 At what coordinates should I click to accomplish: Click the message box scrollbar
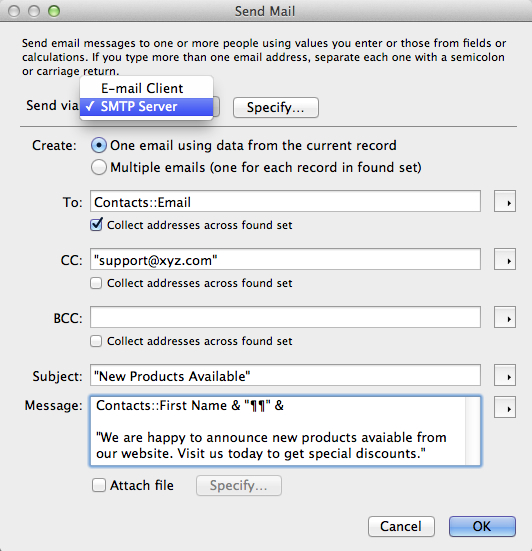tap(472, 431)
